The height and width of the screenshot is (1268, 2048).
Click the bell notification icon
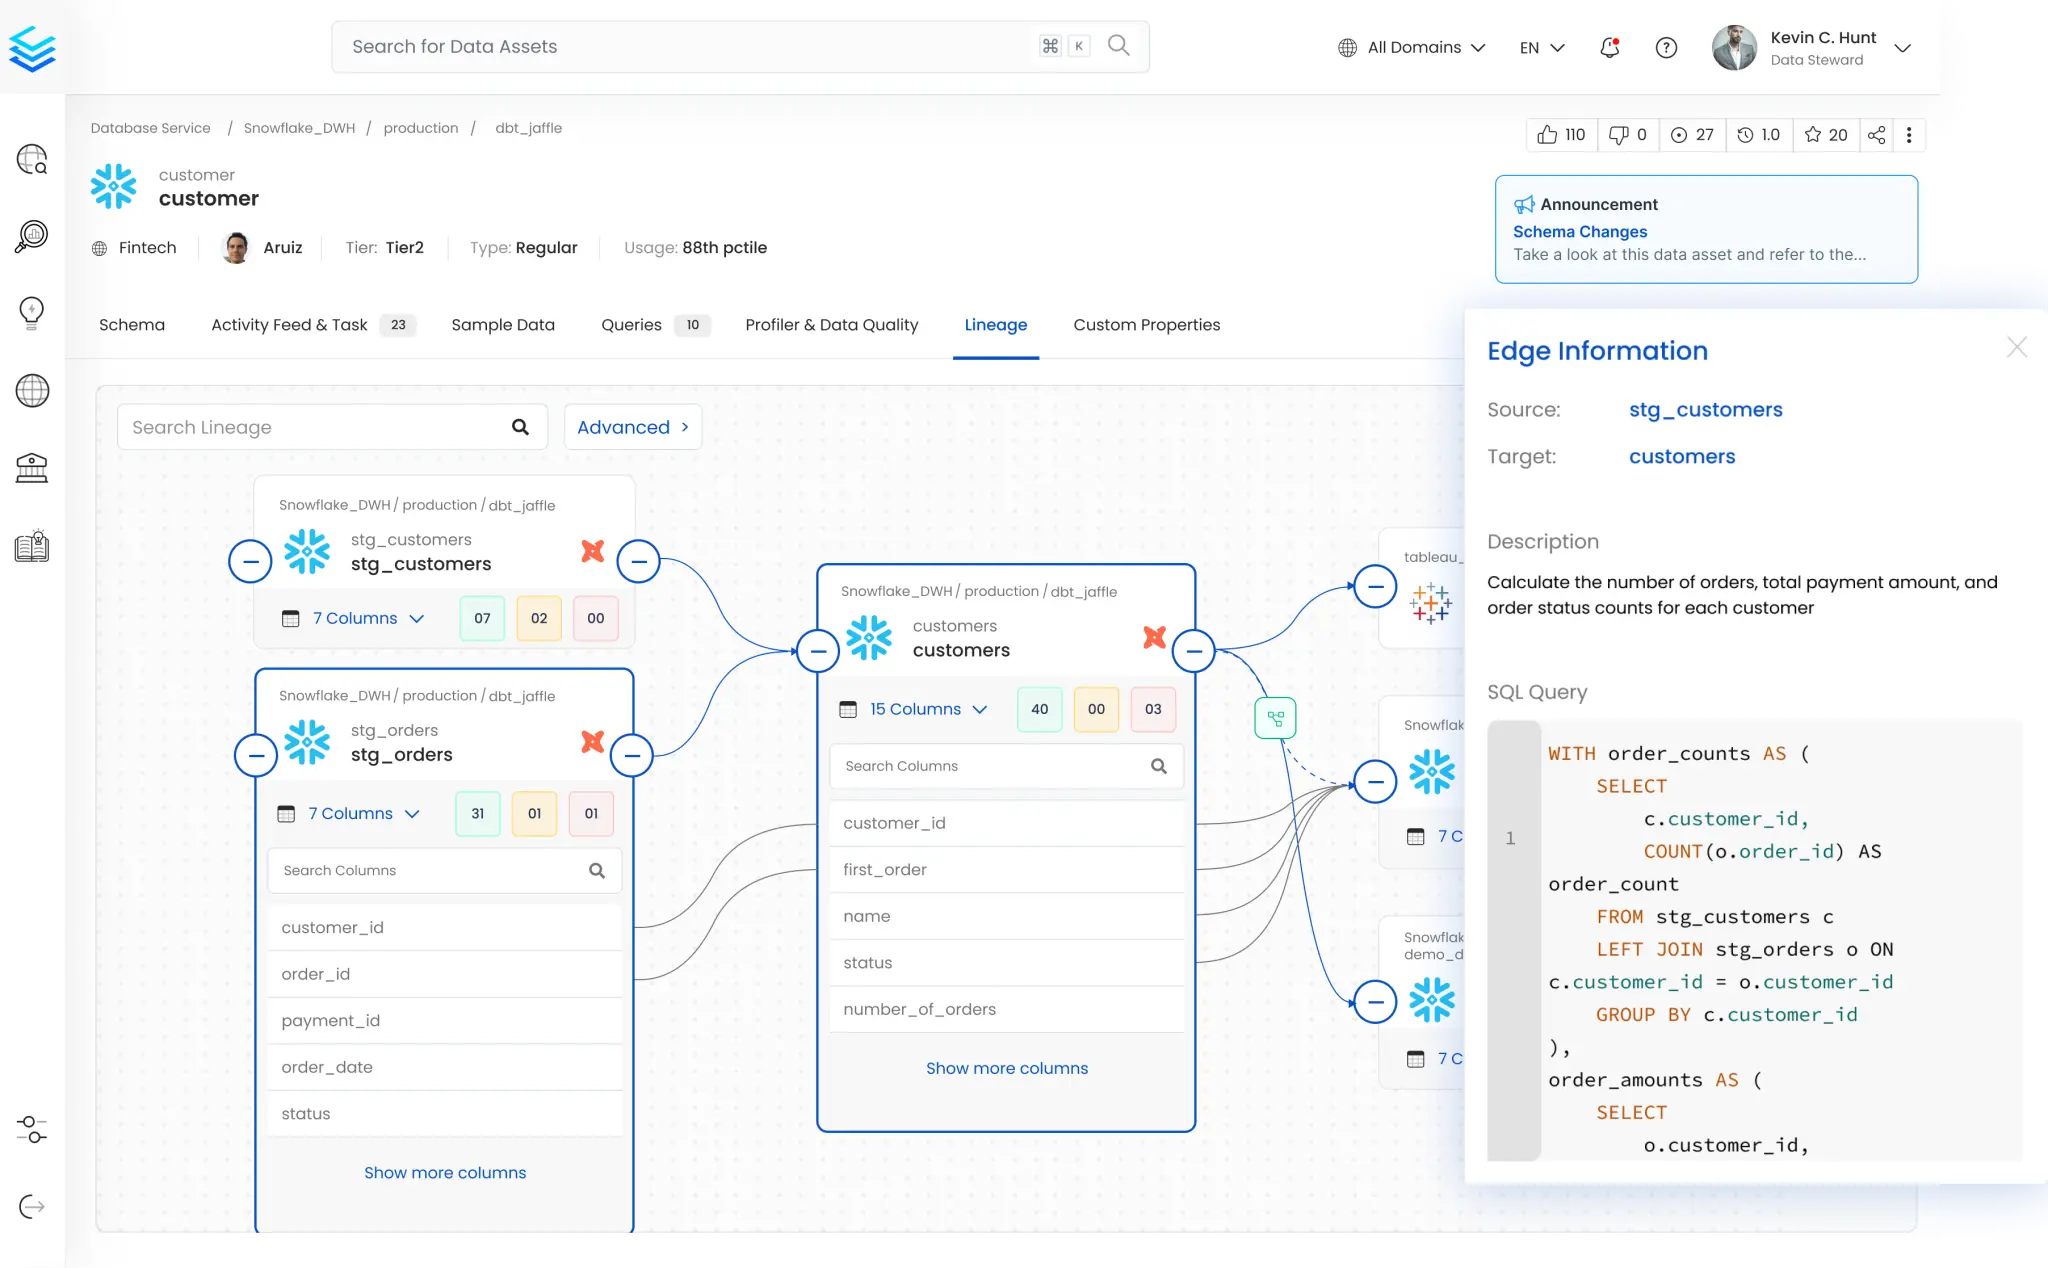point(1609,47)
